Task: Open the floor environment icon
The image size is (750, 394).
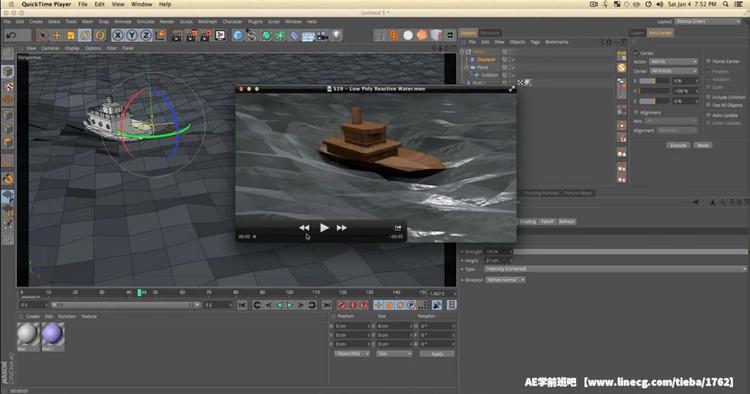Action: pyautogui.click(x=309, y=35)
